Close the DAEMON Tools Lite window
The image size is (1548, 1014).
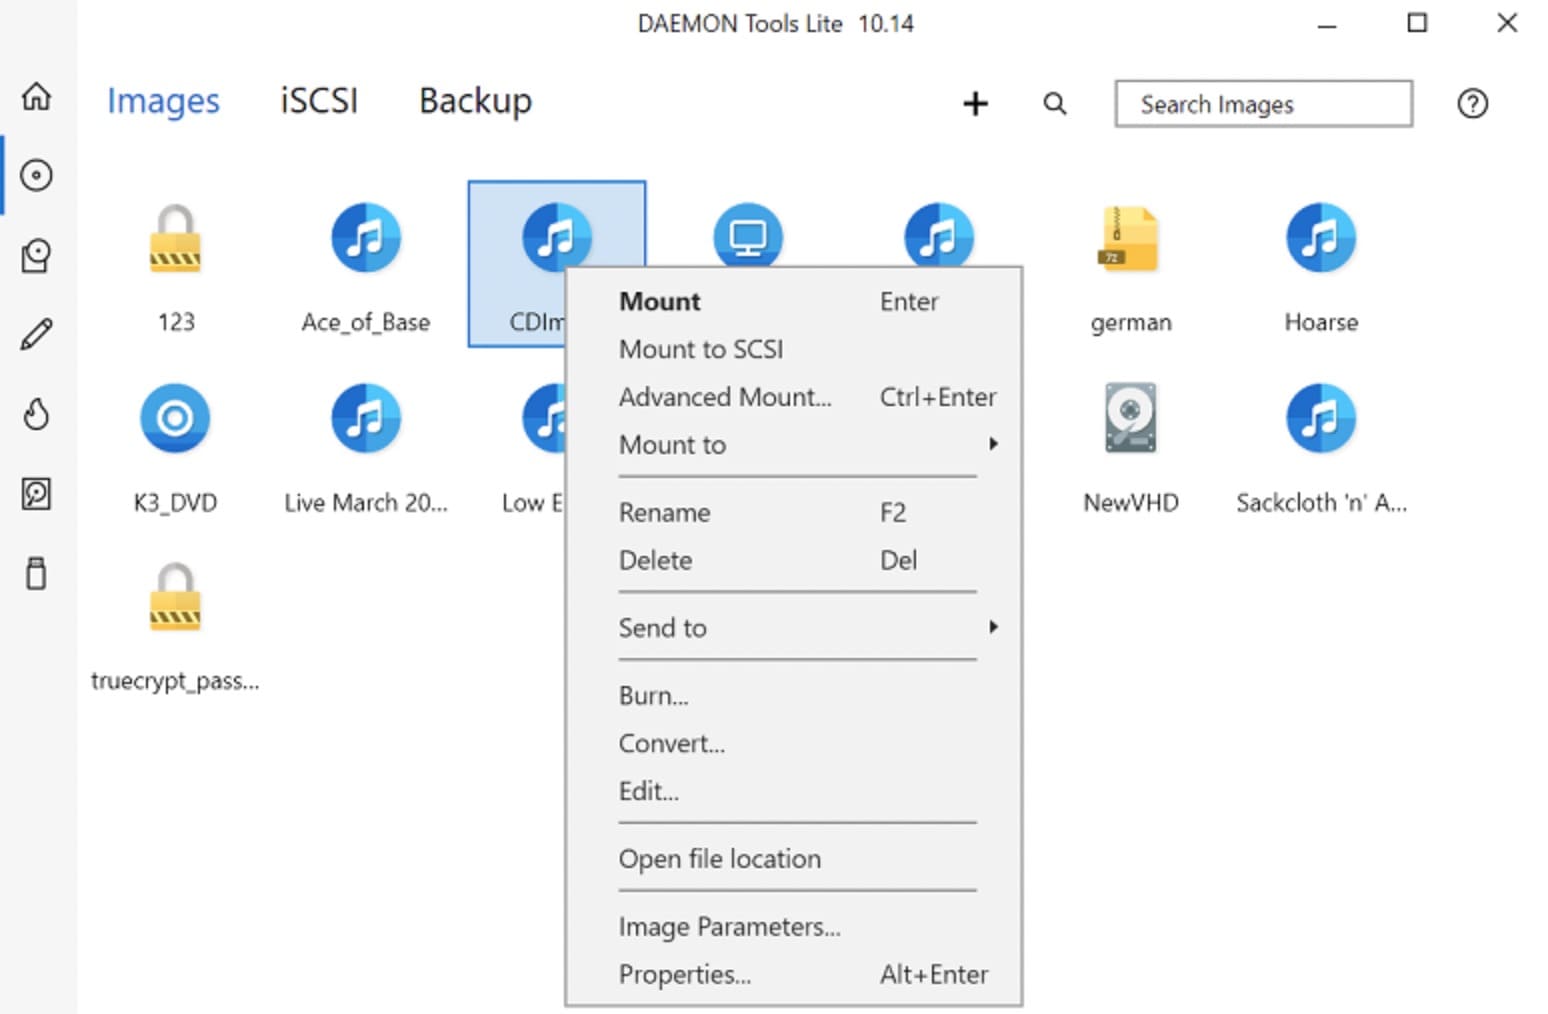coord(1507,23)
